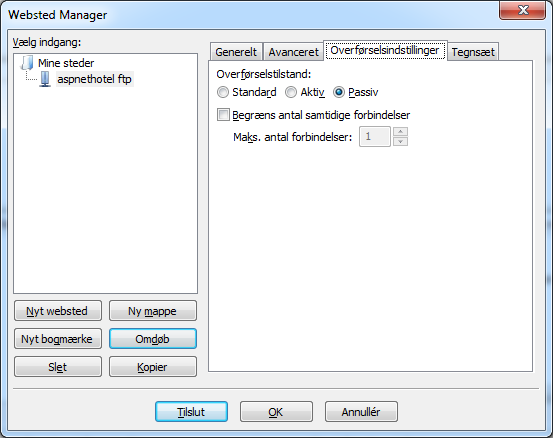553x438 pixels.
Task: Click the Nyt websted button
Action: (58, 311)
